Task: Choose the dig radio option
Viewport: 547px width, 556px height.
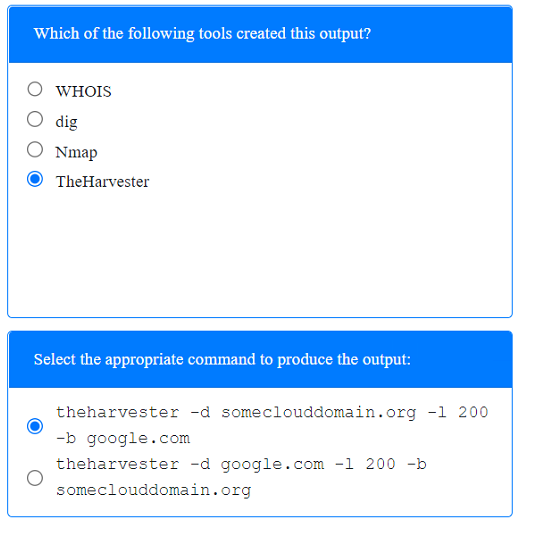Action: click(x=35, y=119)
